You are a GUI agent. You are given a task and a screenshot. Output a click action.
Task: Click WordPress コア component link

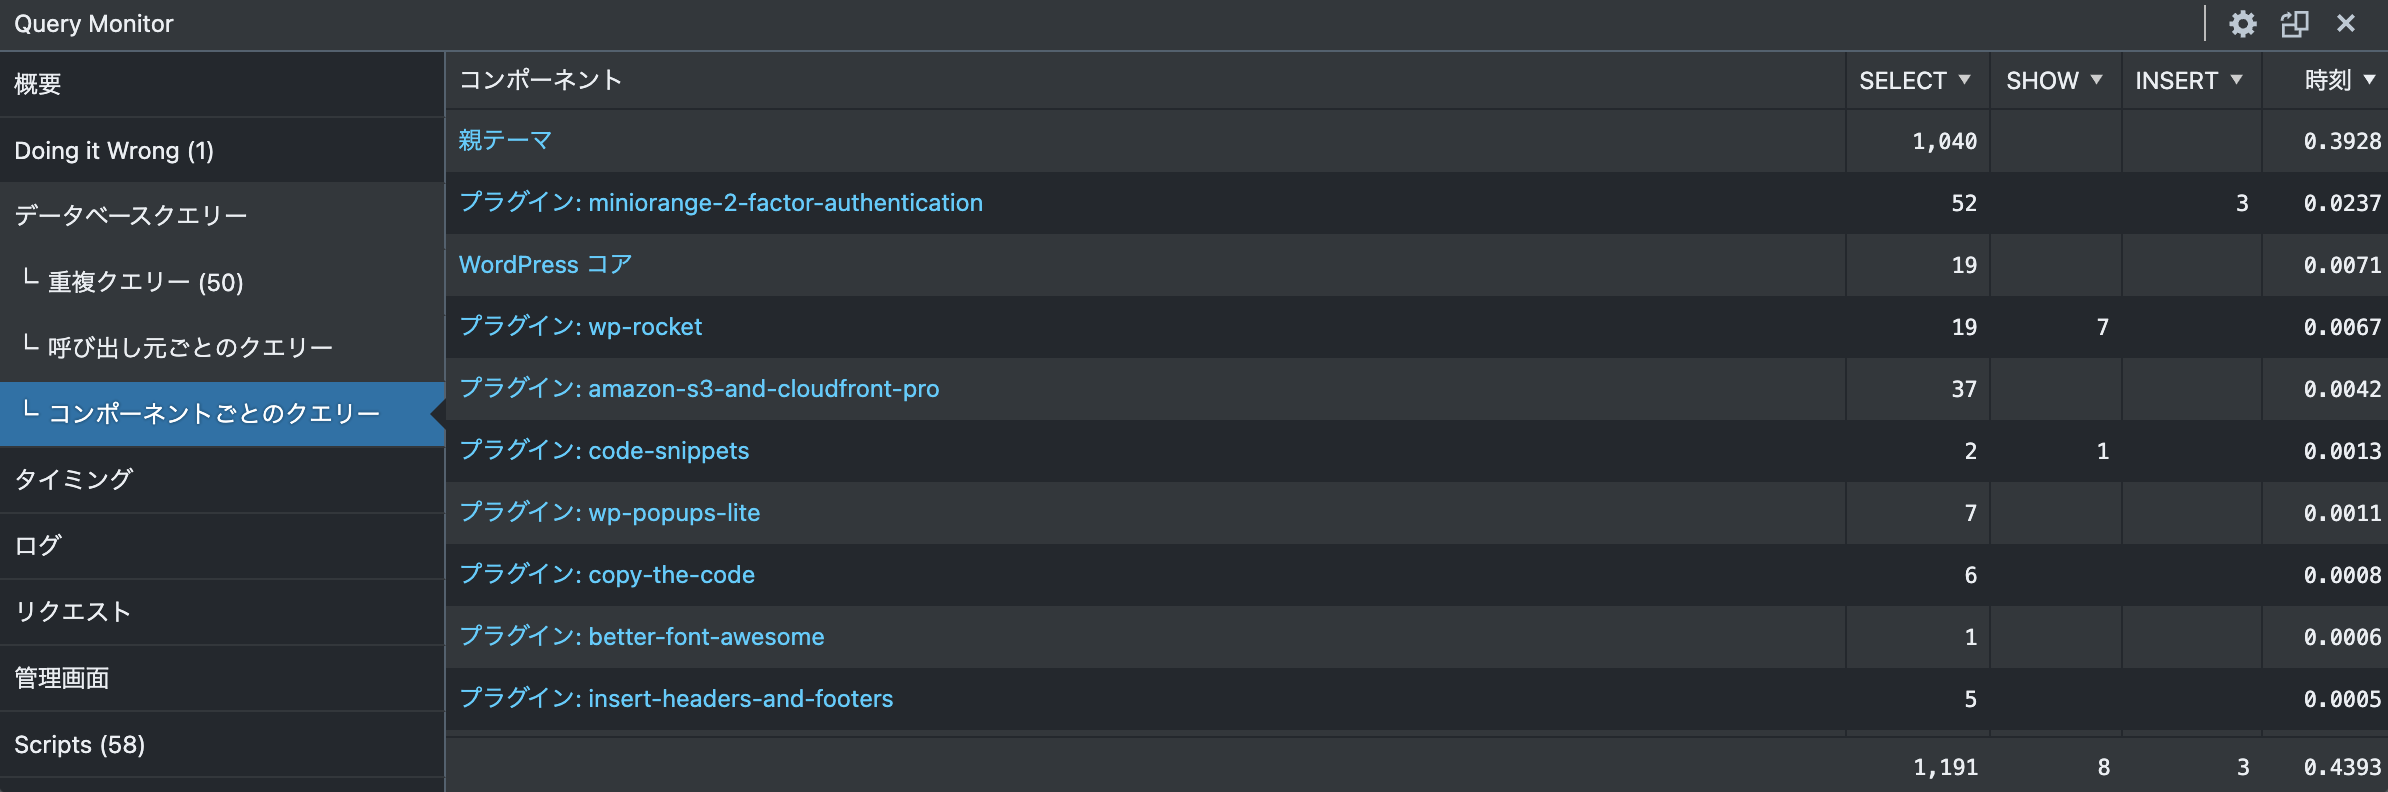(545, 264)
